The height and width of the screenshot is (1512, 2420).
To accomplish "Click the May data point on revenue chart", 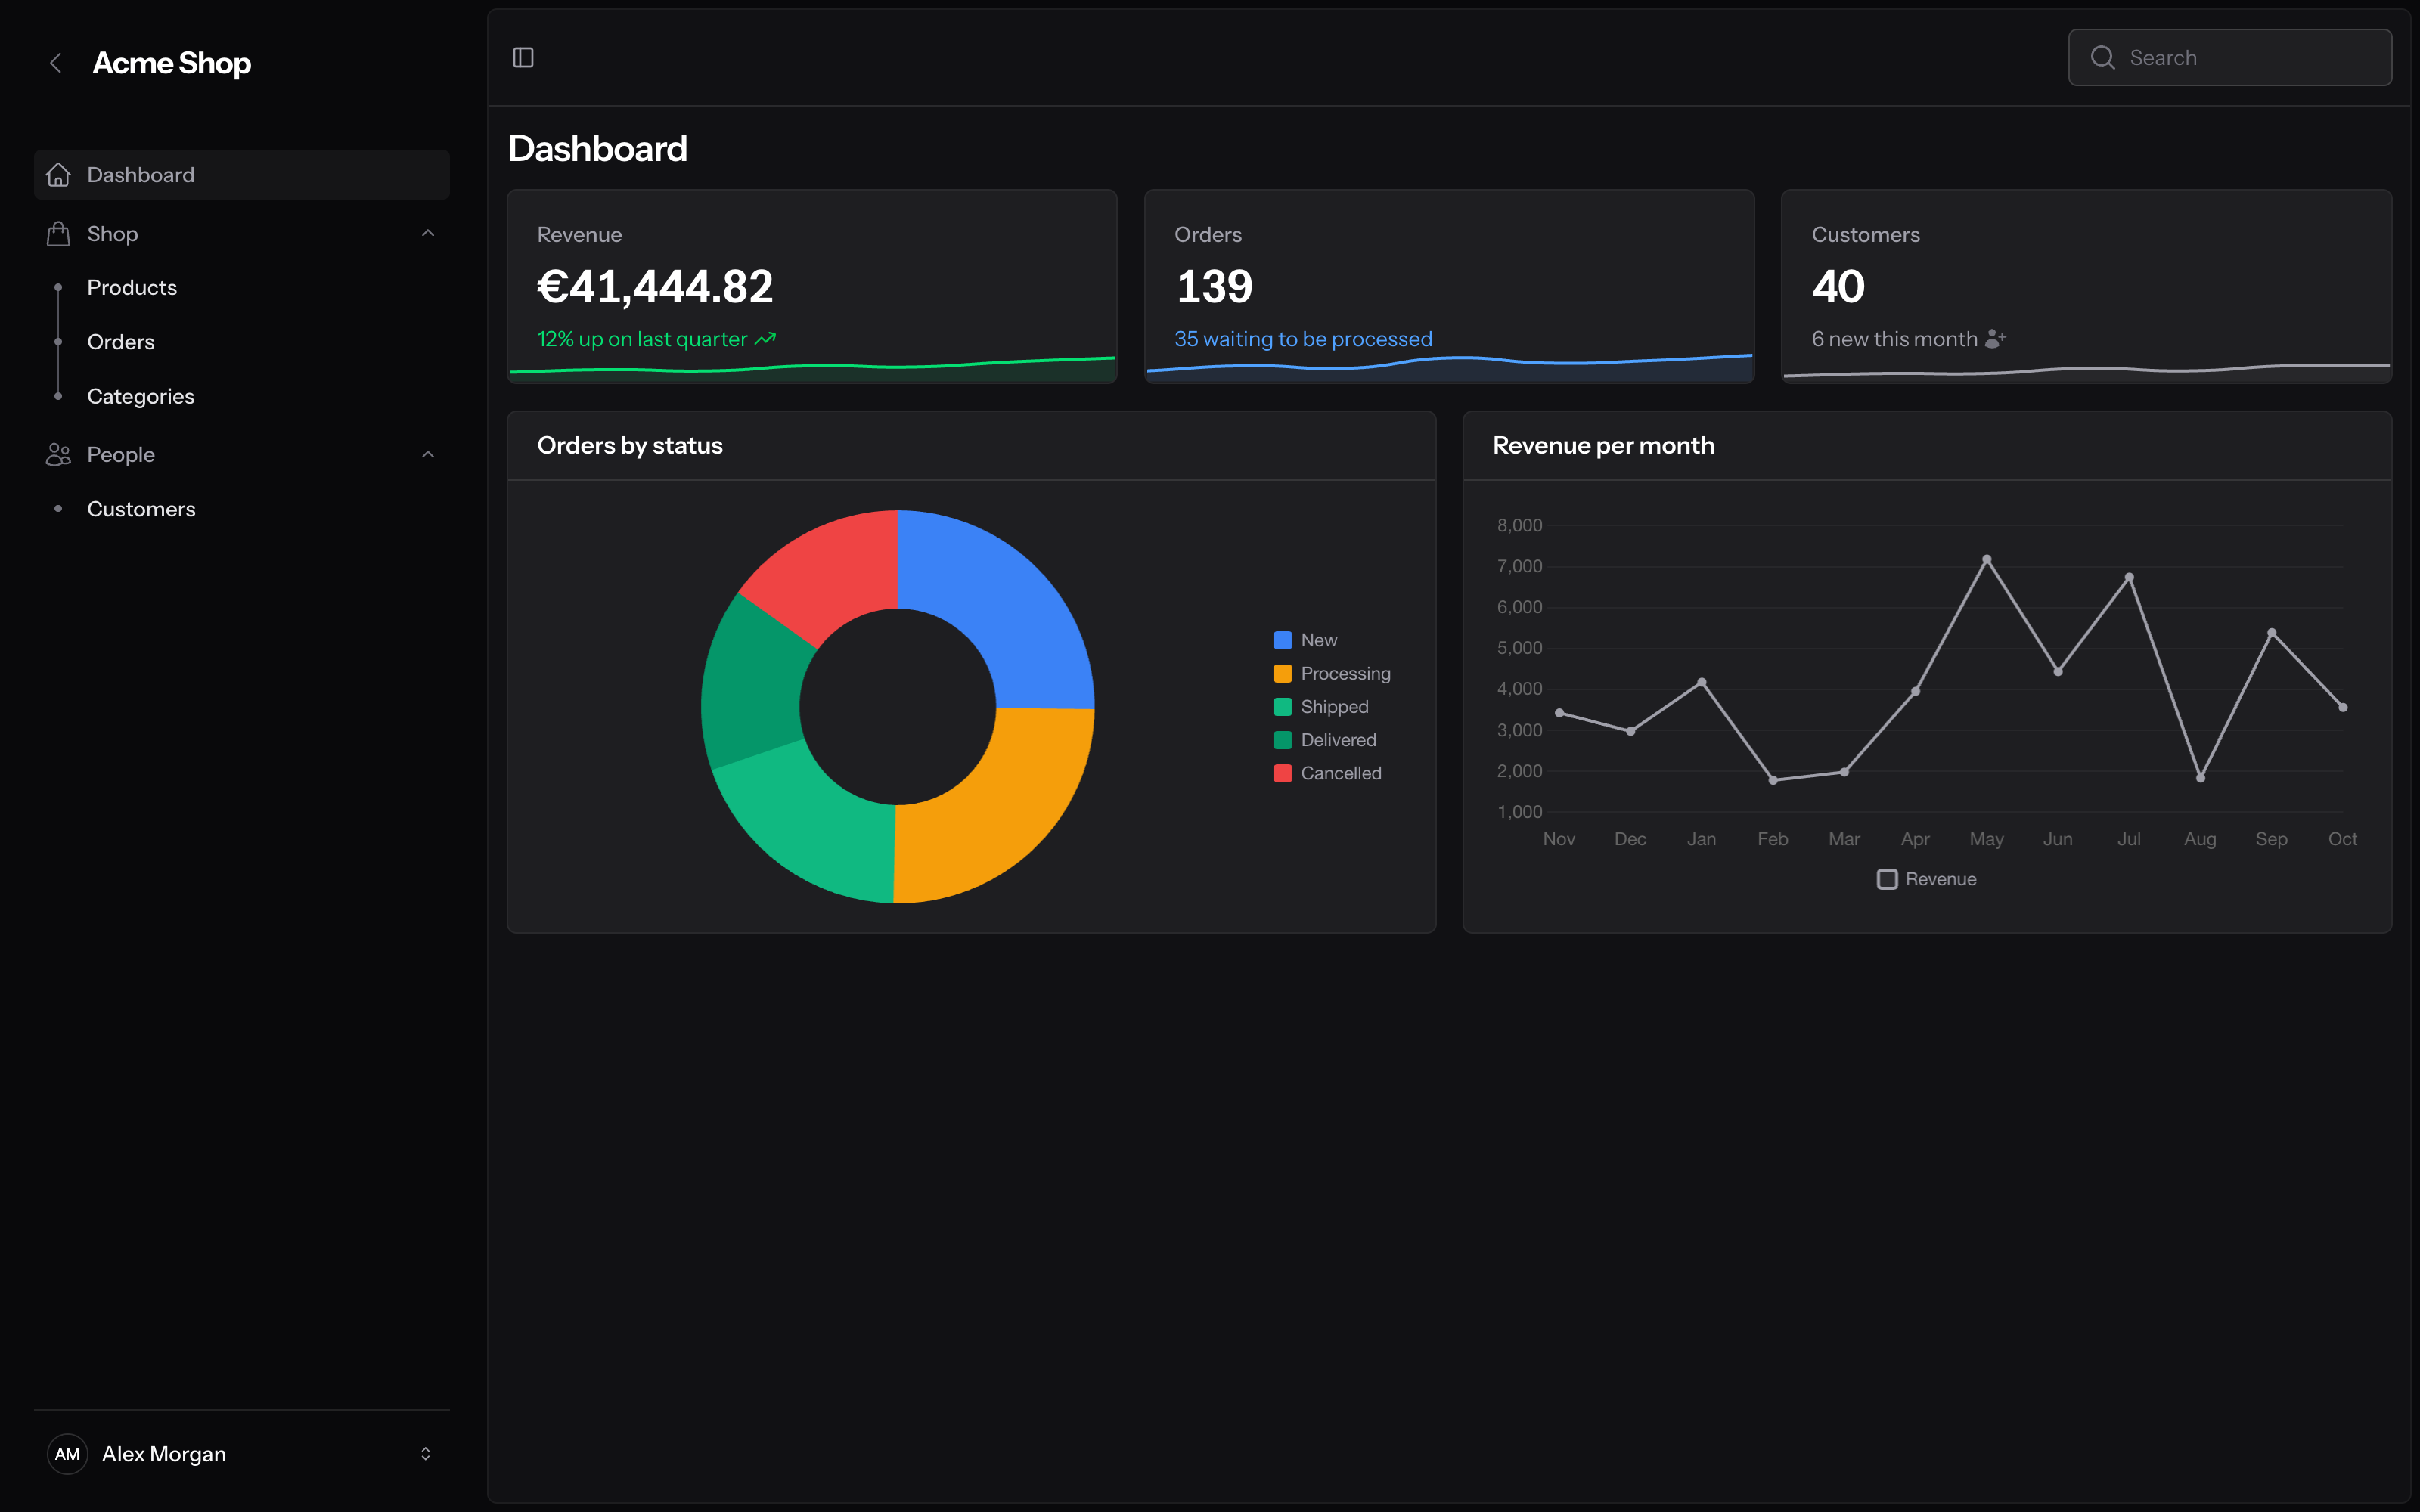I will point(1986,559).
